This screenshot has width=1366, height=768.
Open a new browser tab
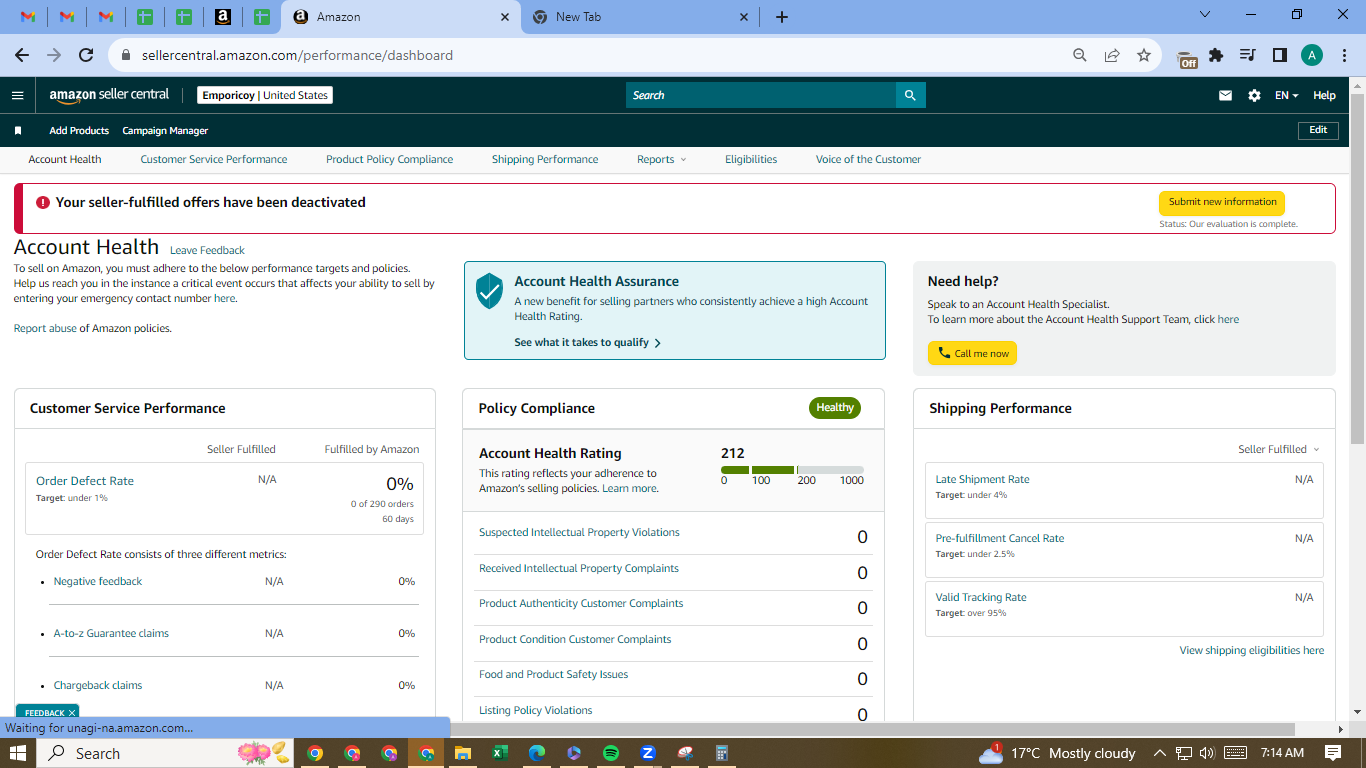coord(782,17)
